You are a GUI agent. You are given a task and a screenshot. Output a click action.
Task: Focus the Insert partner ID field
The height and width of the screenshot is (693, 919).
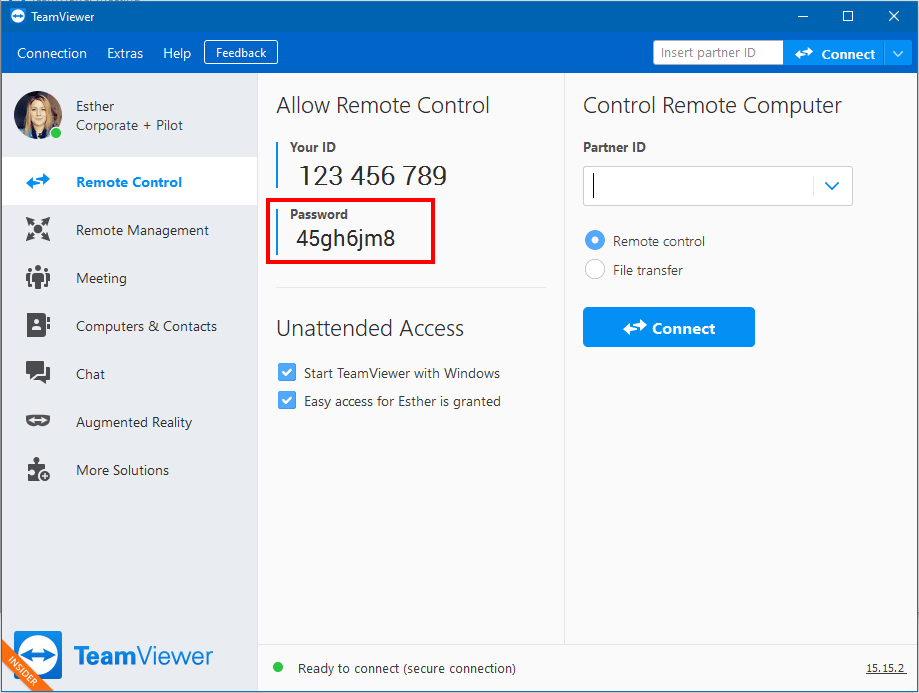pyautogui.click(x=718, y=53)
